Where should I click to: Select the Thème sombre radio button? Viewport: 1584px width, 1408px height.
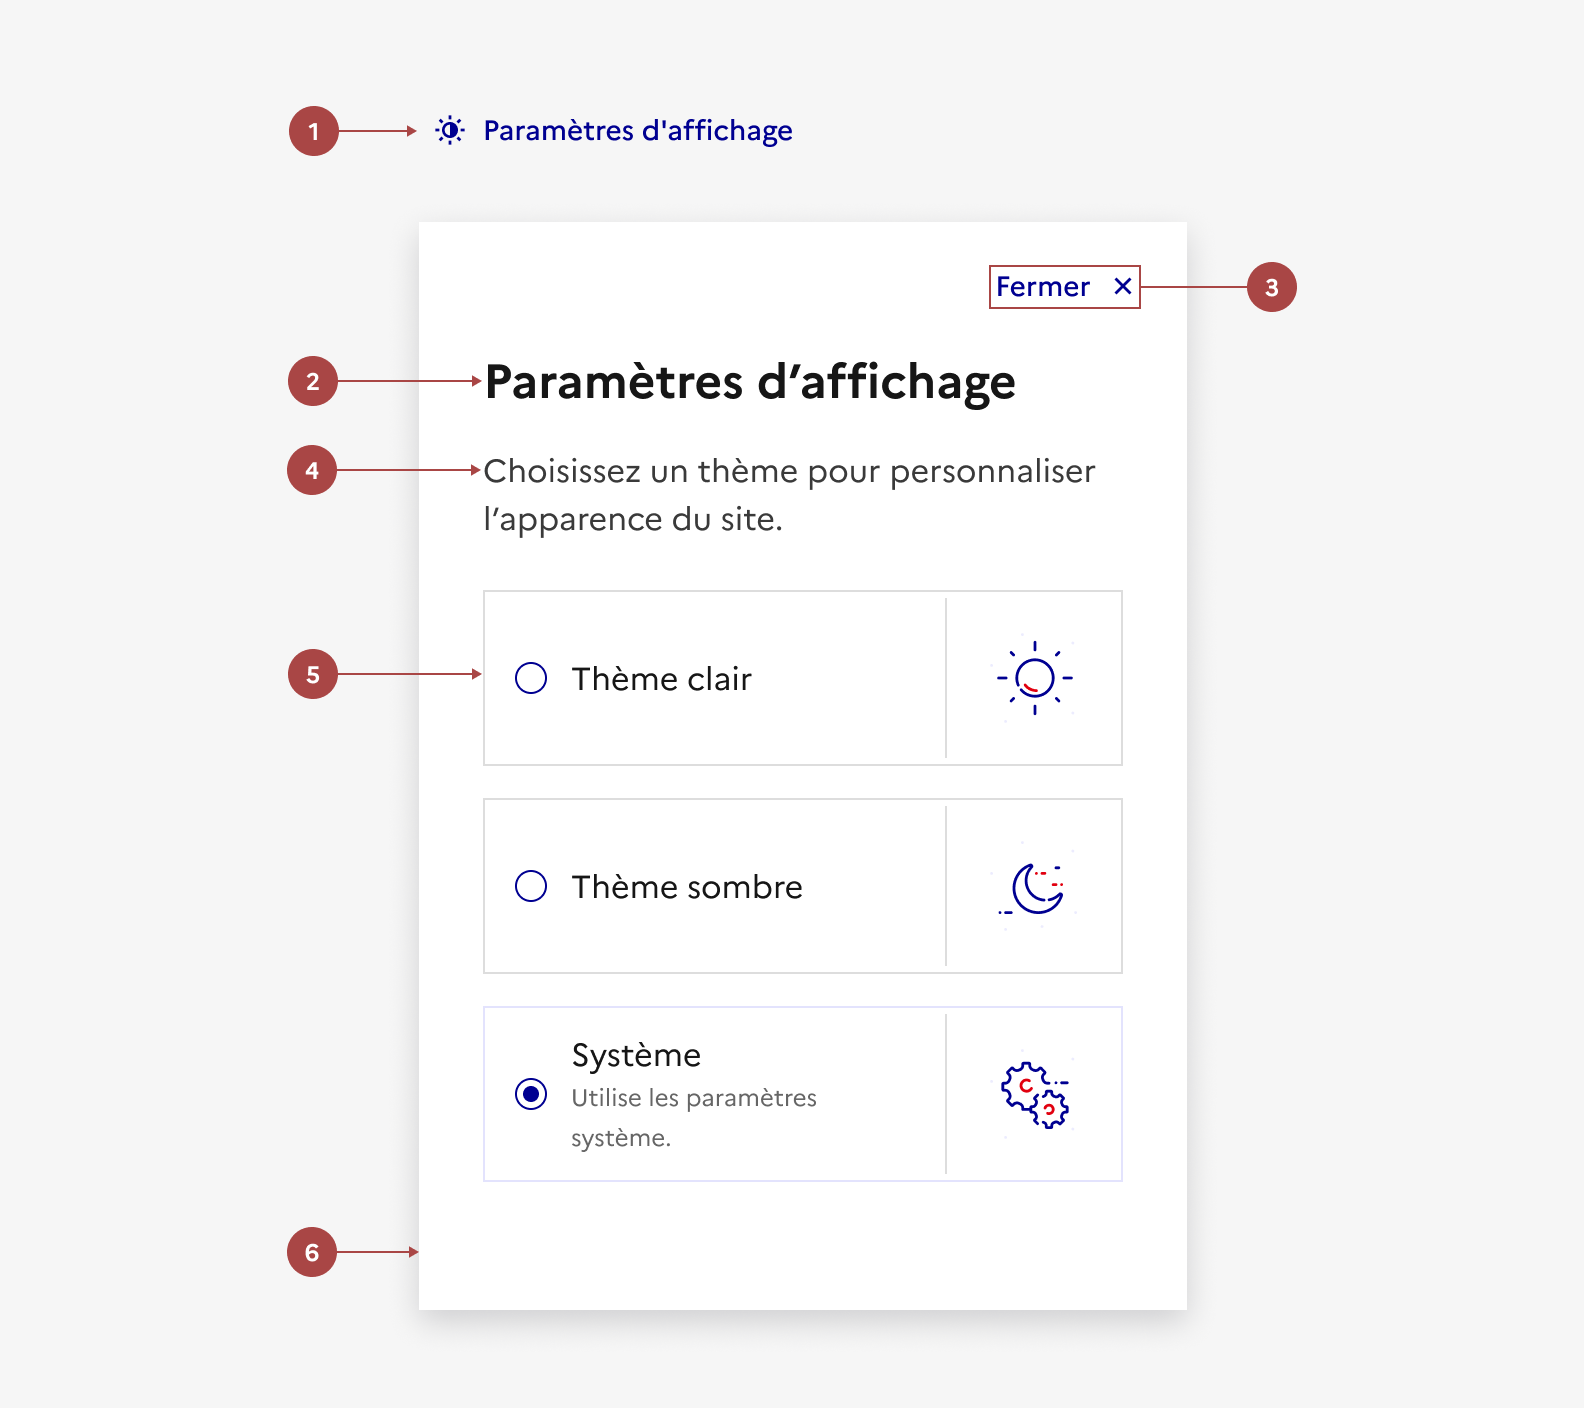coord(531,886)
